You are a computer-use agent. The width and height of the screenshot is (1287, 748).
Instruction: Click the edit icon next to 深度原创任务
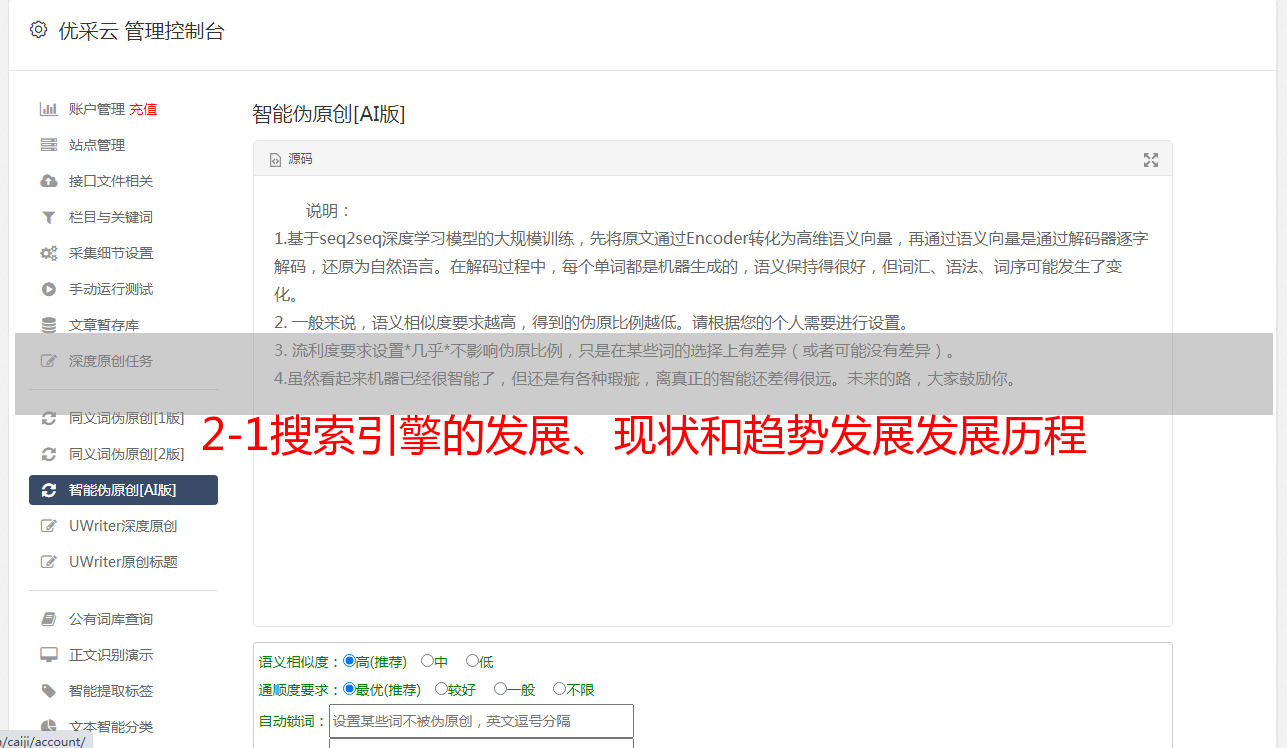click(48, 361)
